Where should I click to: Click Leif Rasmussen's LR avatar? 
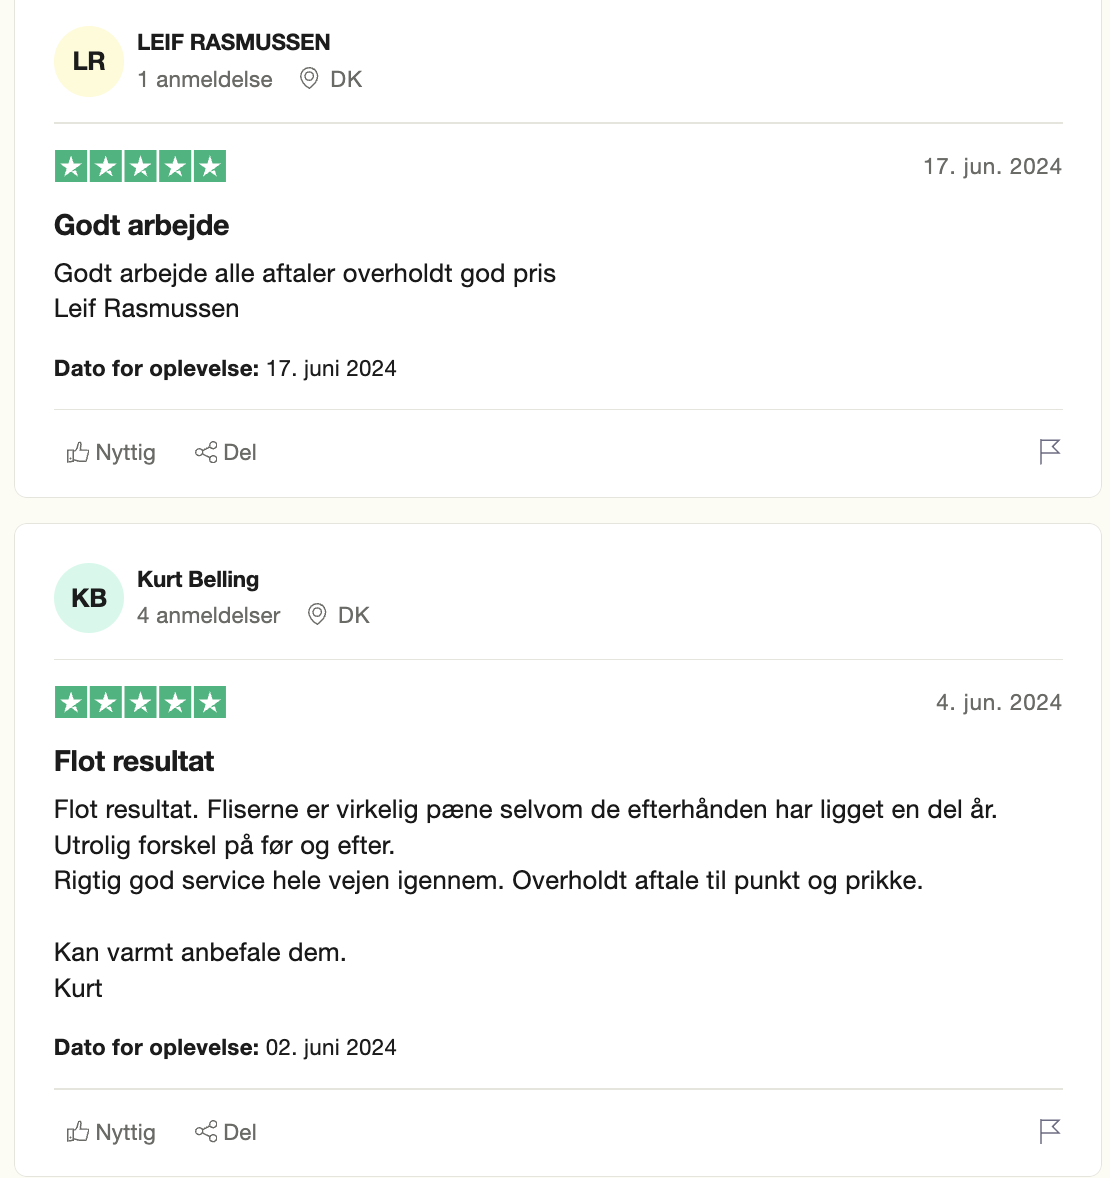(89, 62)
